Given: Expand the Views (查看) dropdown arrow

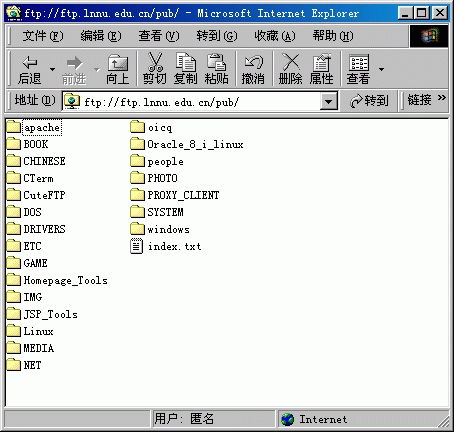Looking at the screenshot, I should pos(381,69).
